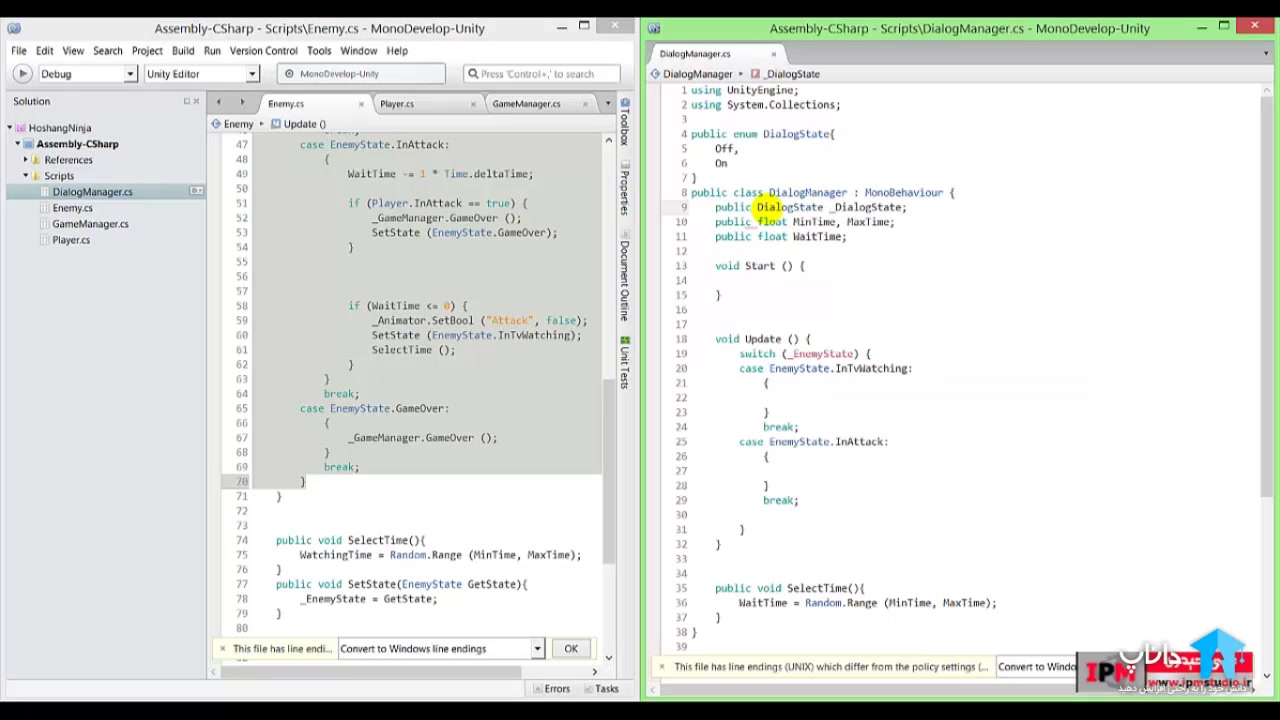The image size is (1280, 720).
Task: Click OK to convert line endings
Action: tap(571, 649)
